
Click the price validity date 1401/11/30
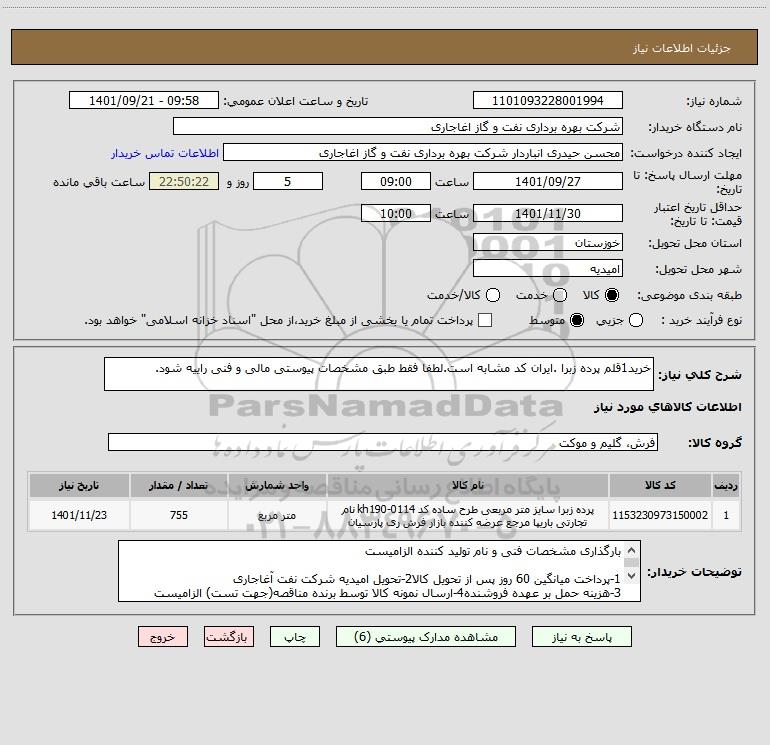point(548,213)
